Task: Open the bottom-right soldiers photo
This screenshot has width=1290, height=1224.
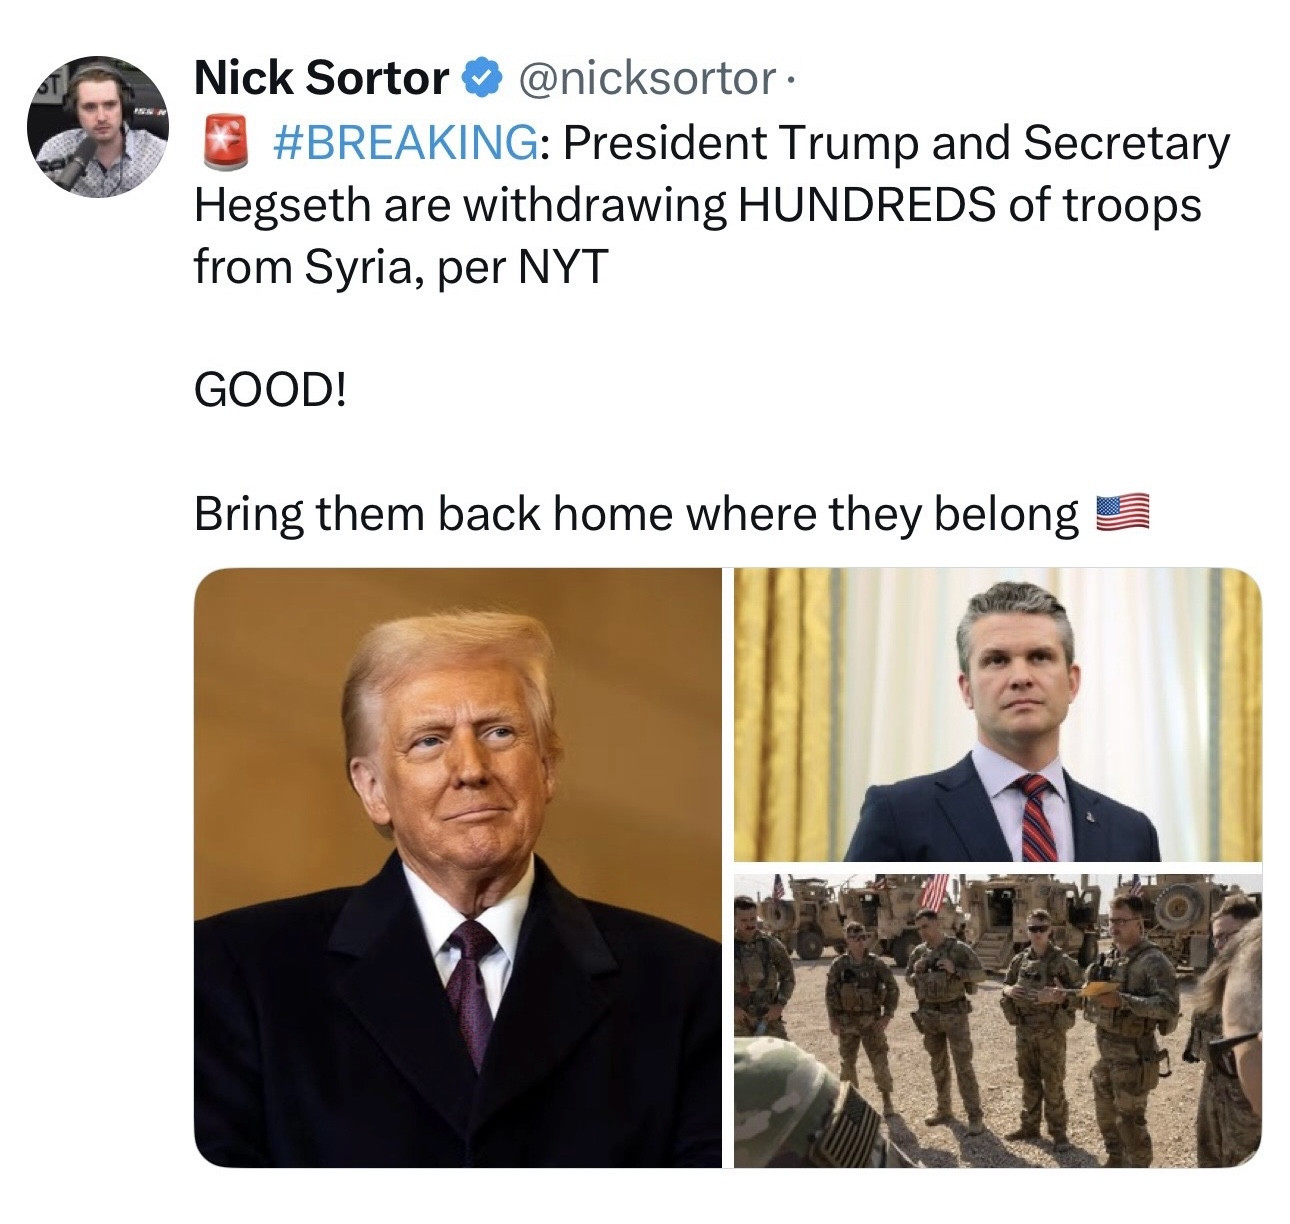Action: [998, 1020]
